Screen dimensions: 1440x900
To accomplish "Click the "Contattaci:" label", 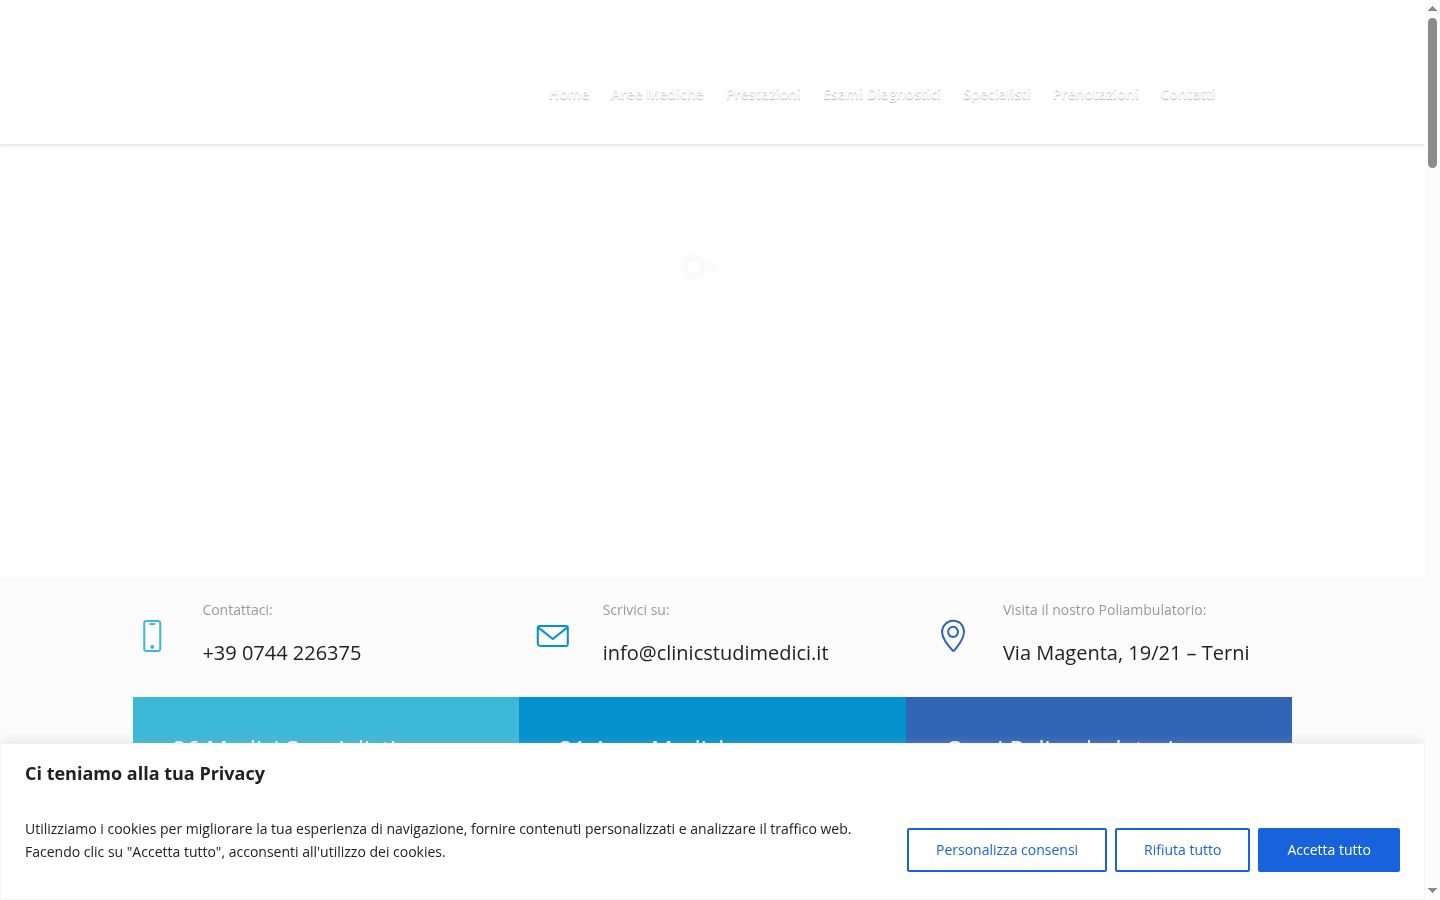I will [237, 610].
